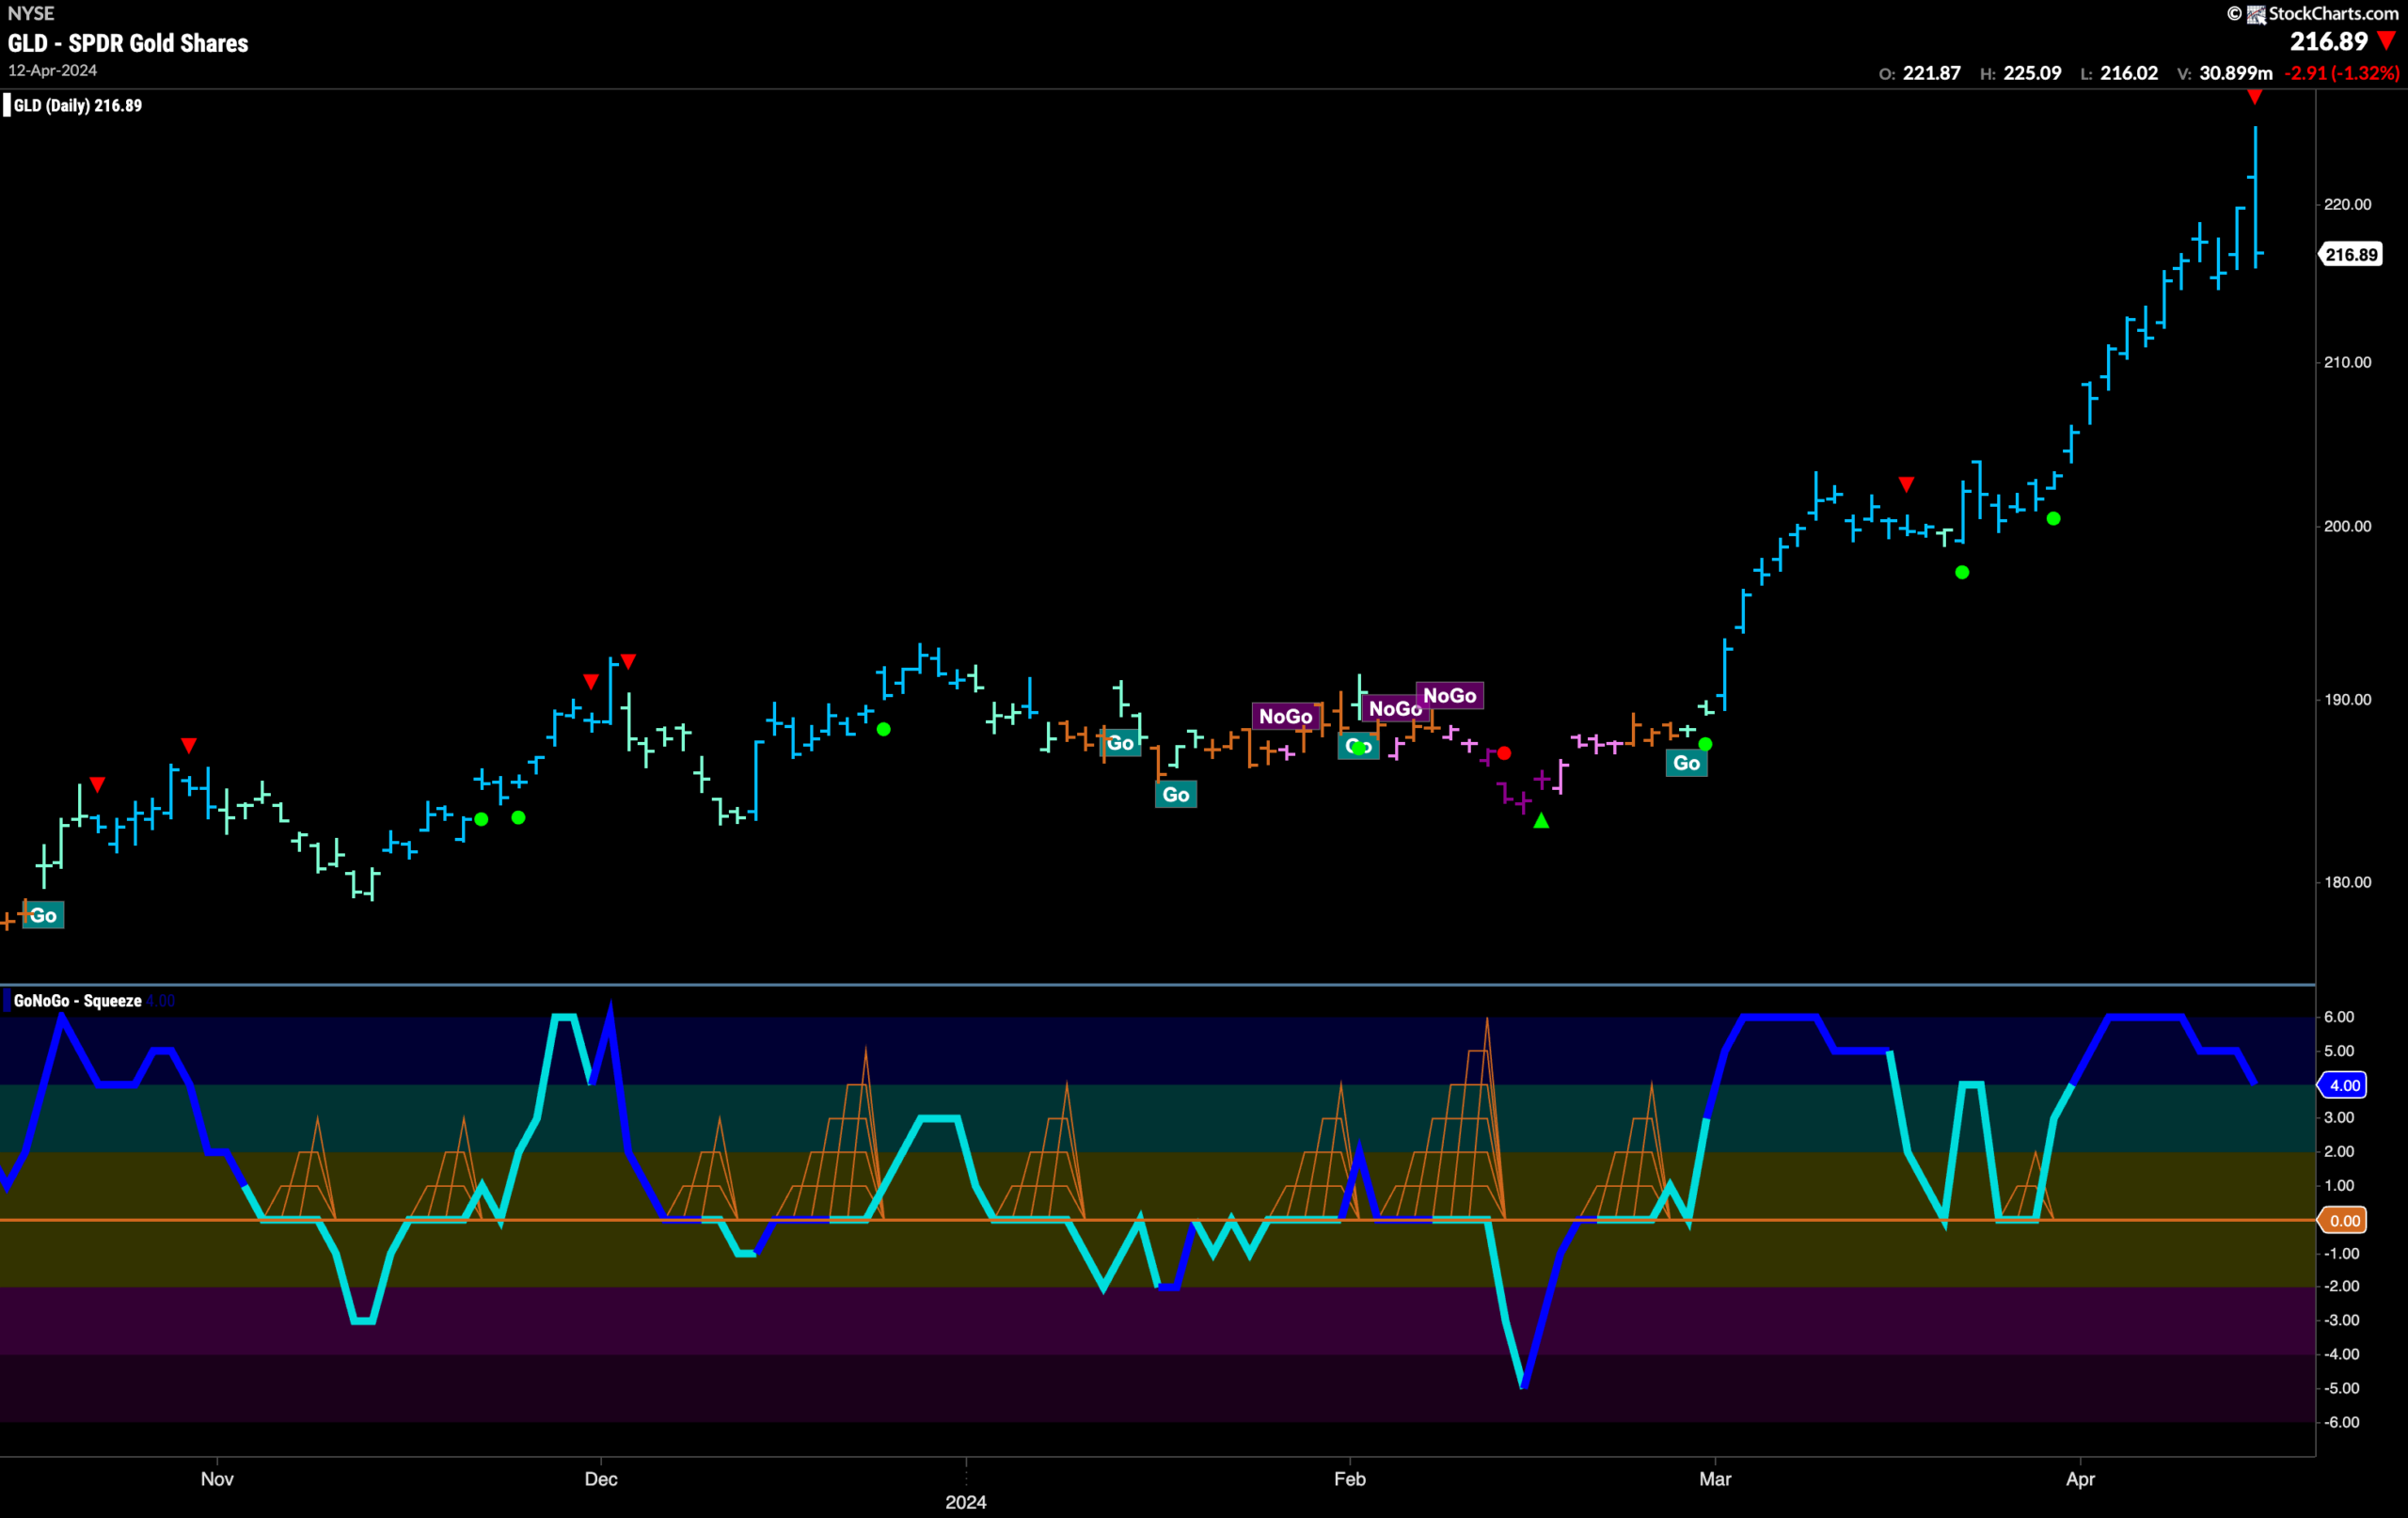This screenshot has width=2408, height=1518.
Task: Click the green up triangle below the February low
Action: 1541,820
